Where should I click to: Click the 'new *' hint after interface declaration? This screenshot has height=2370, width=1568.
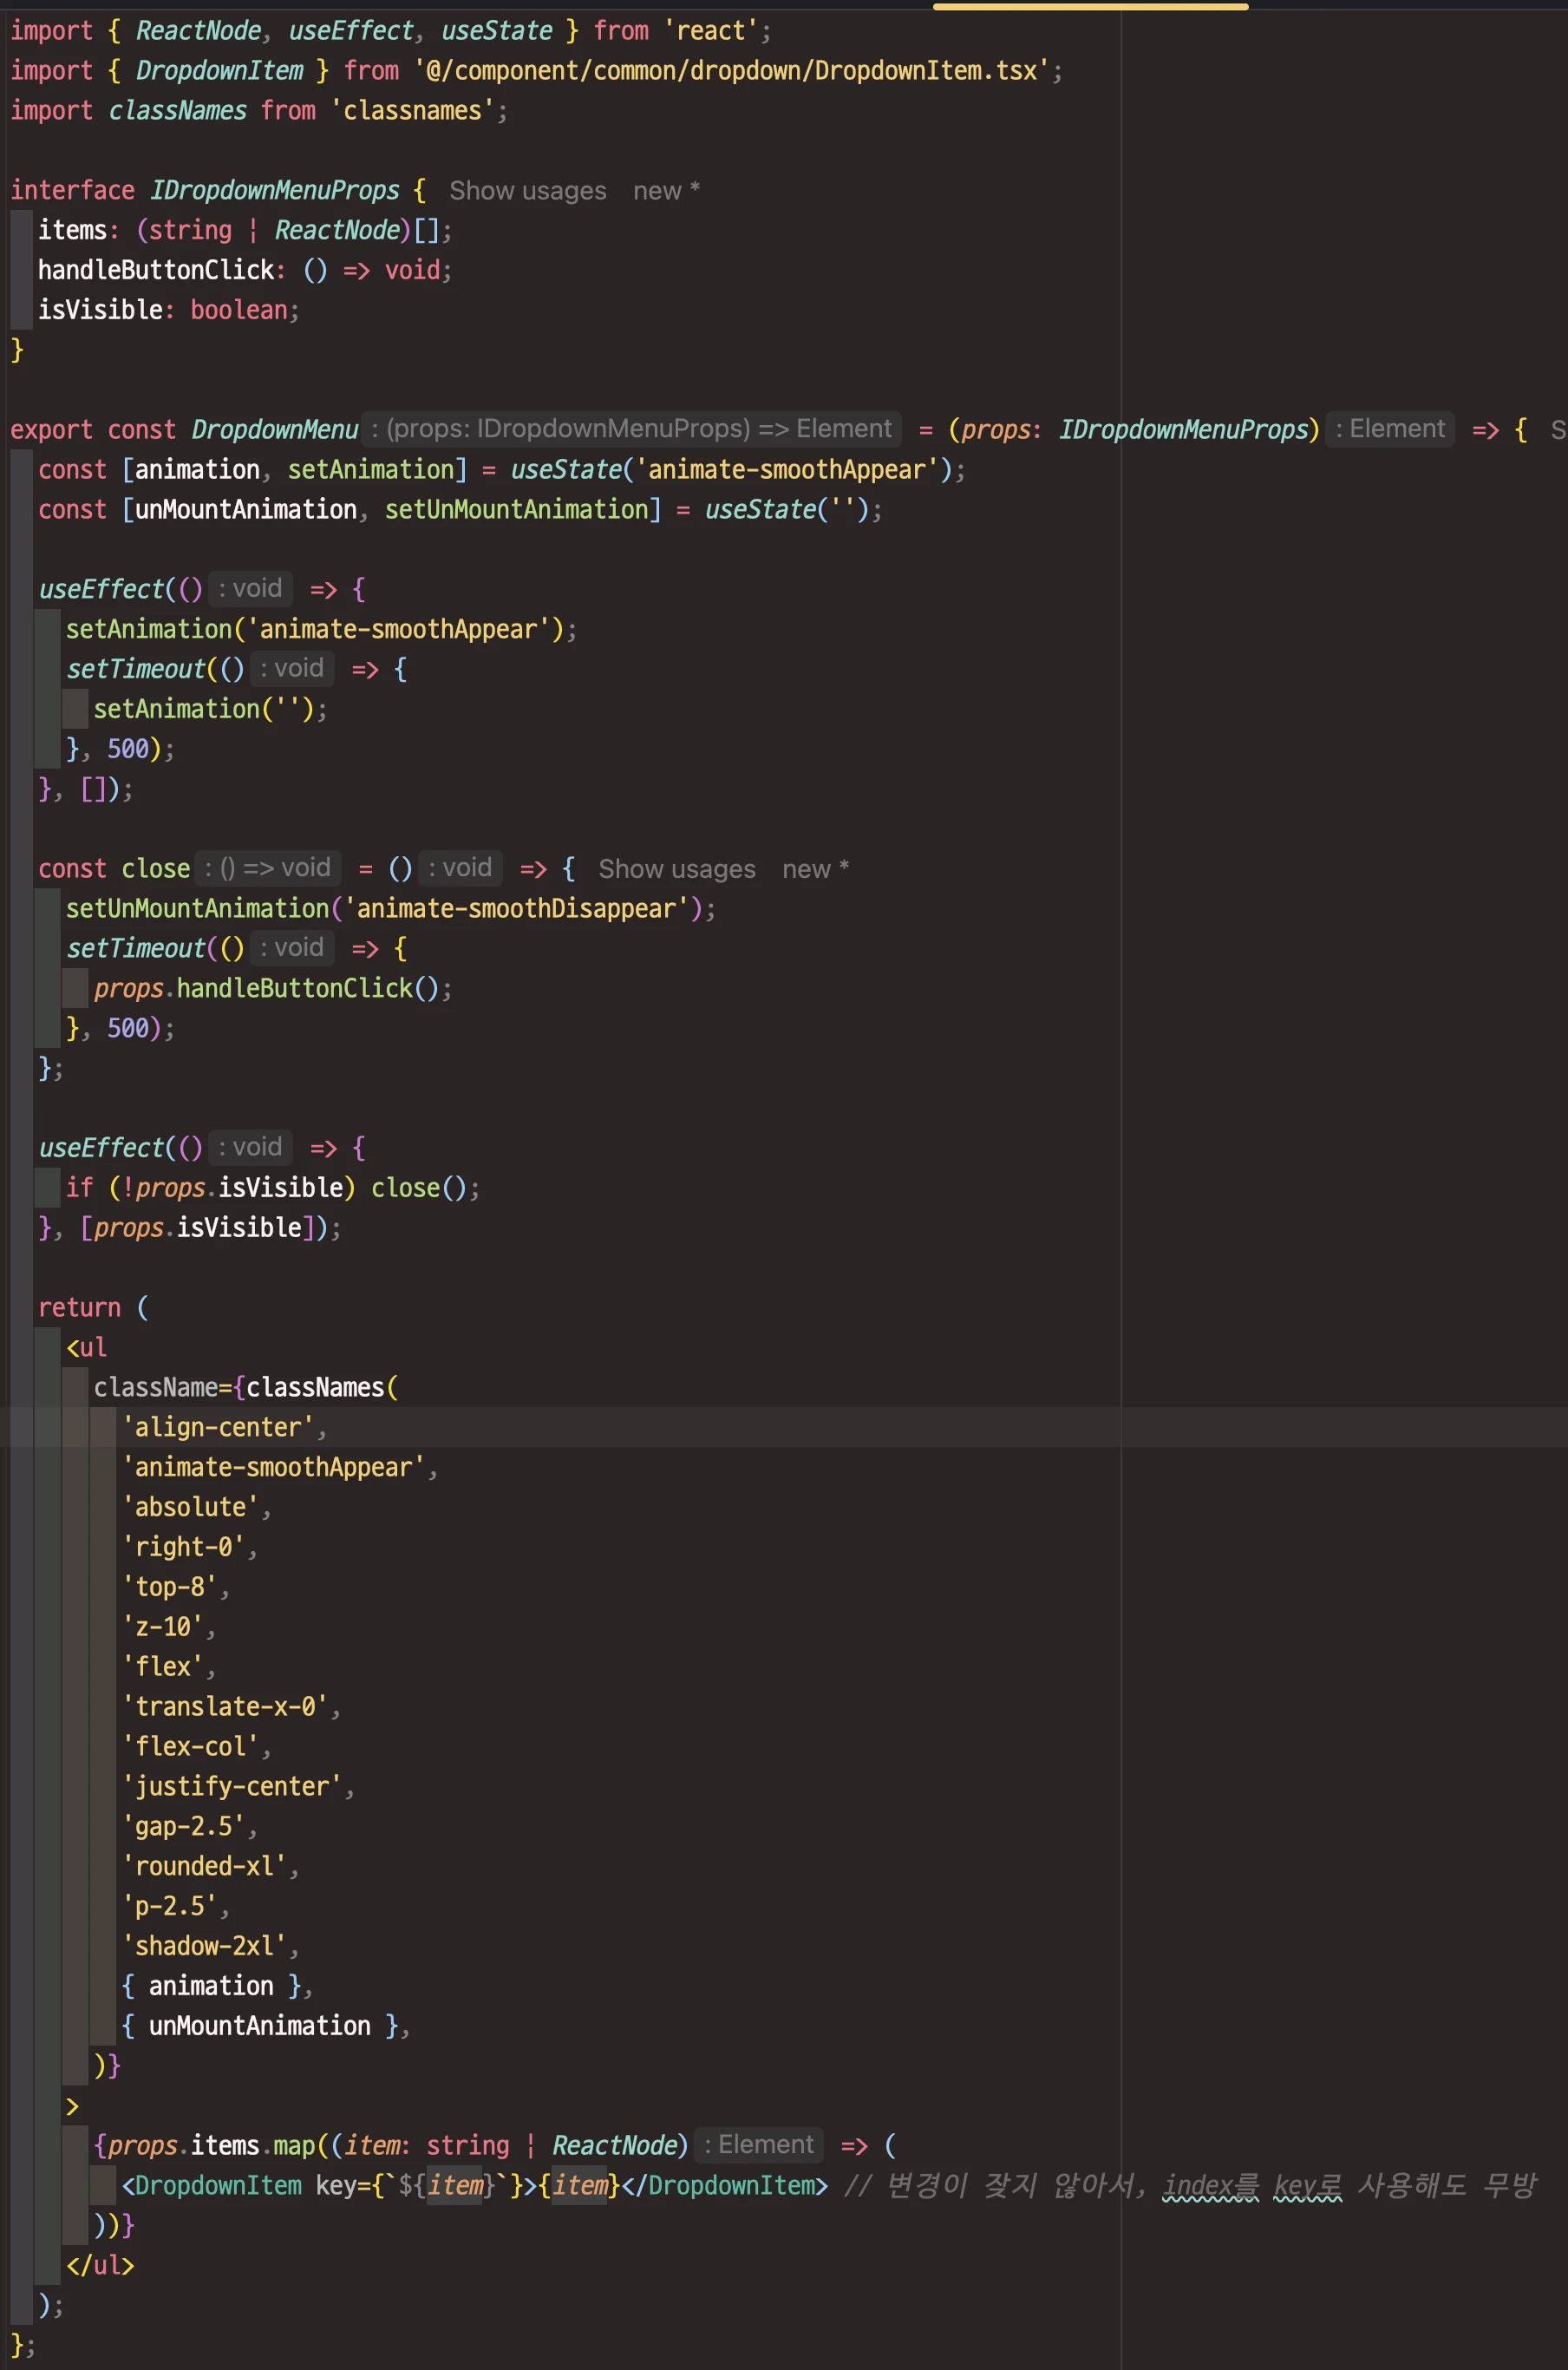click(x=666, y=190)
